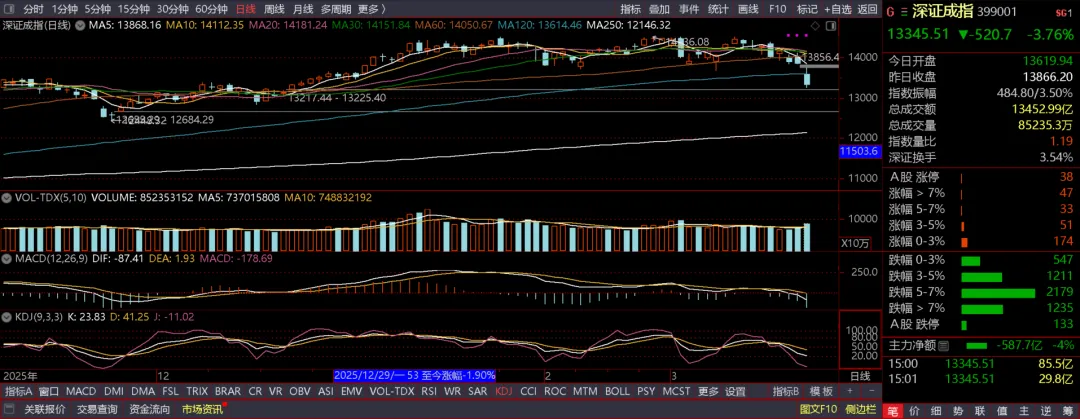The image size is (1080, 419).
Task: Select the 日线 daily period tab
Action: [x=245, y=10]
